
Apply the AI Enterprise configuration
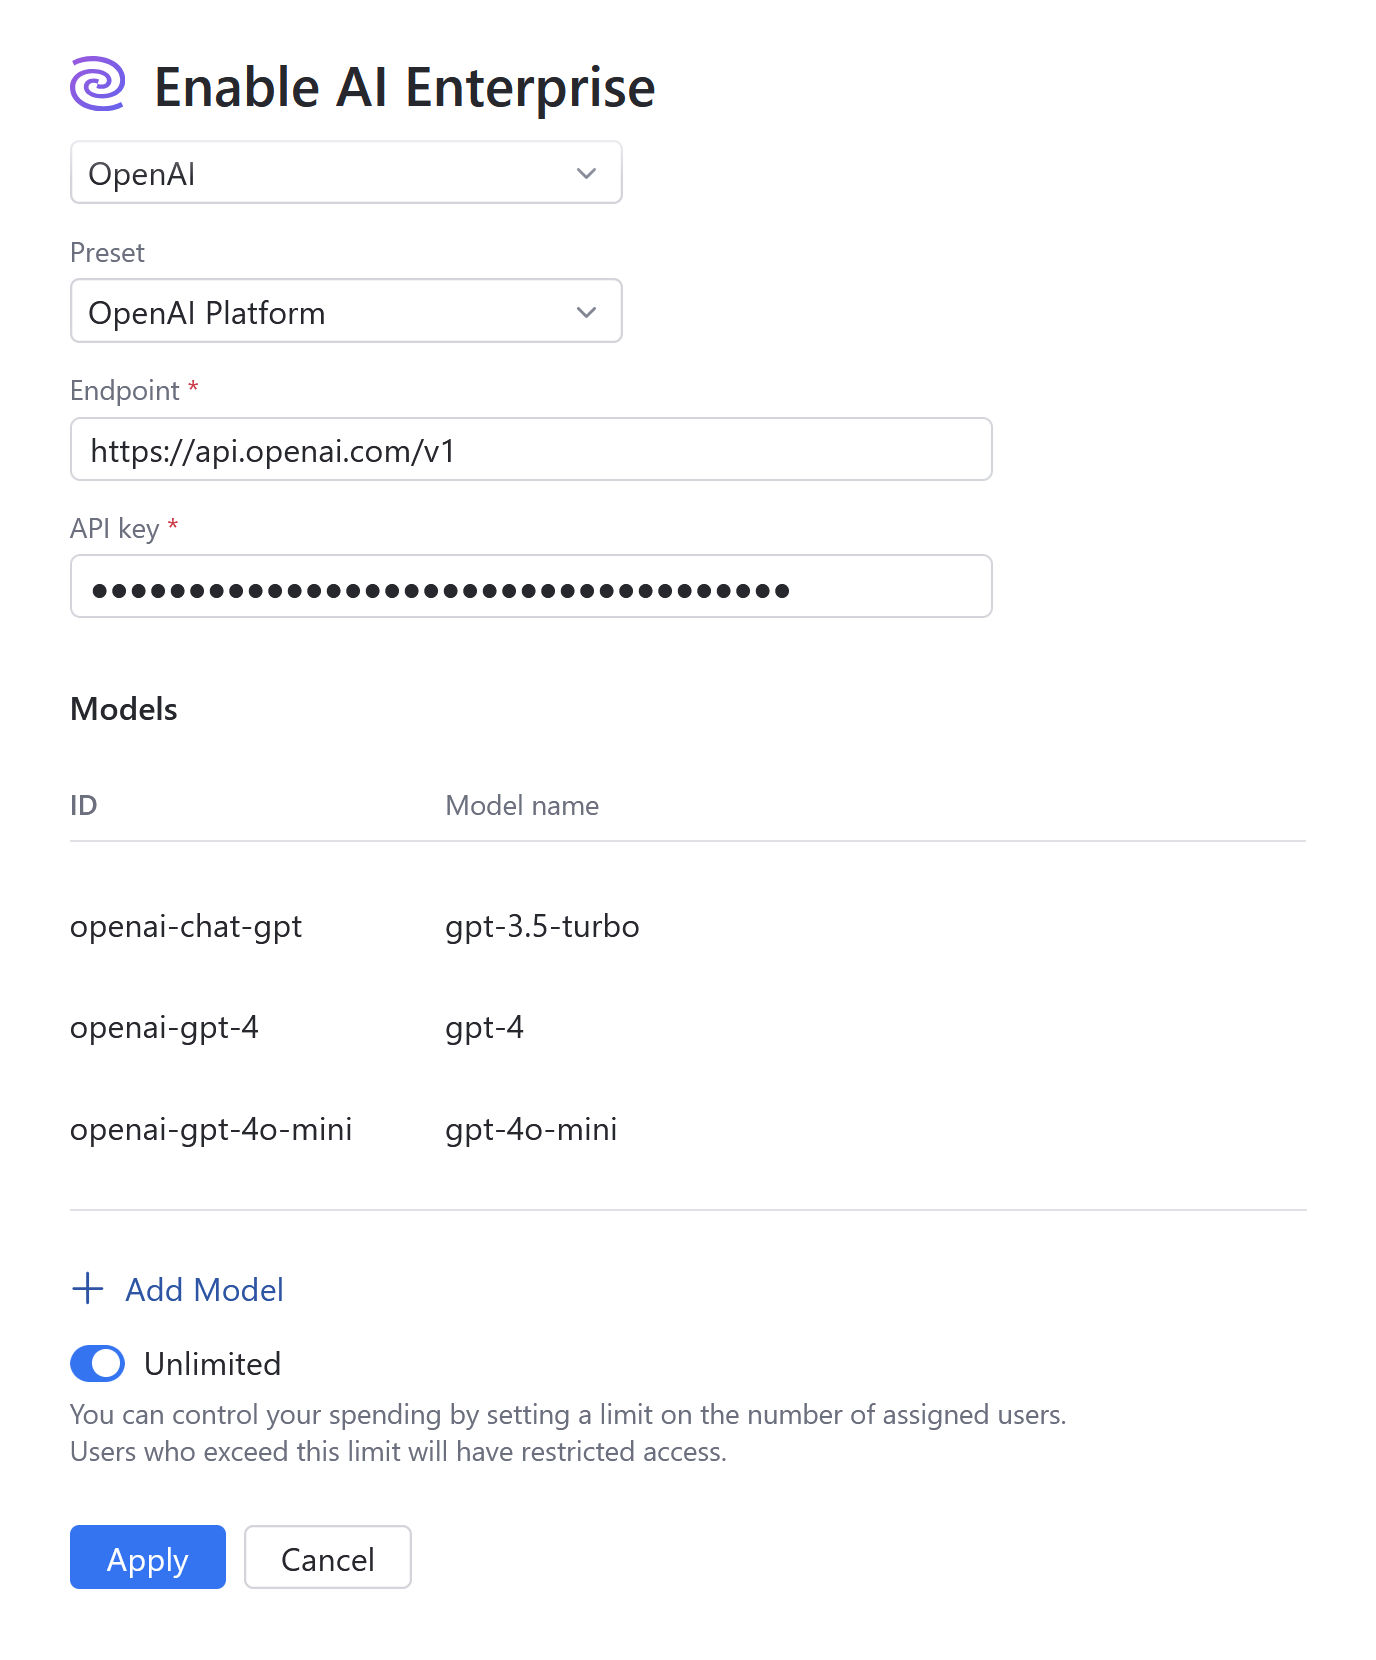[x=147, y=1557]
